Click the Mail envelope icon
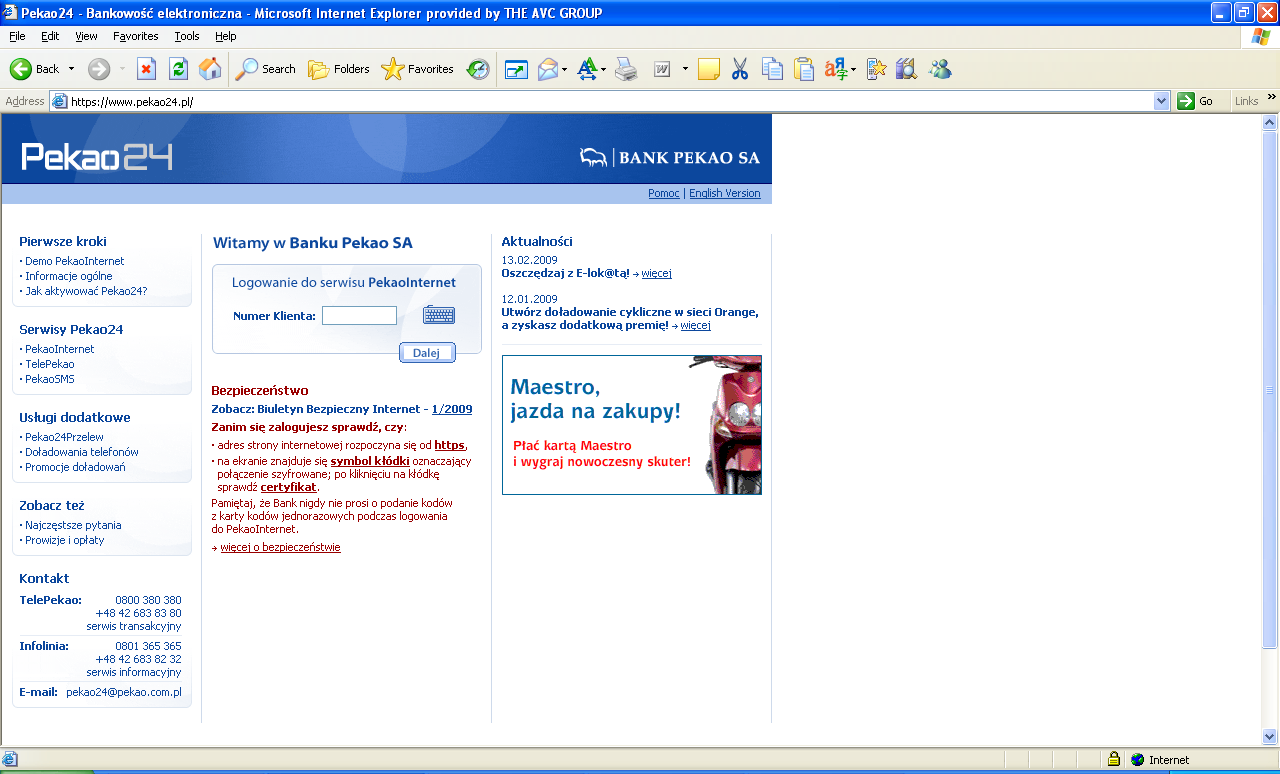 pyautogui.click(x=548, y=69)
